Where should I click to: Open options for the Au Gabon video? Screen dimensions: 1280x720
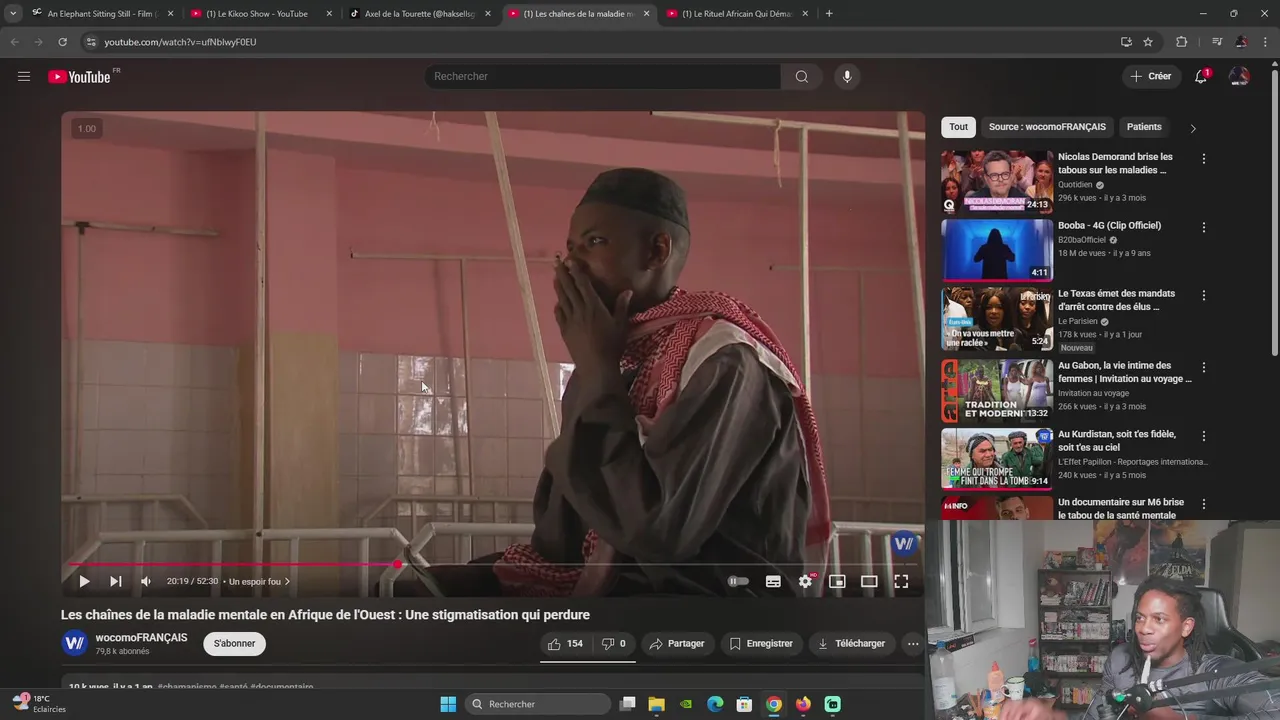1203,367
